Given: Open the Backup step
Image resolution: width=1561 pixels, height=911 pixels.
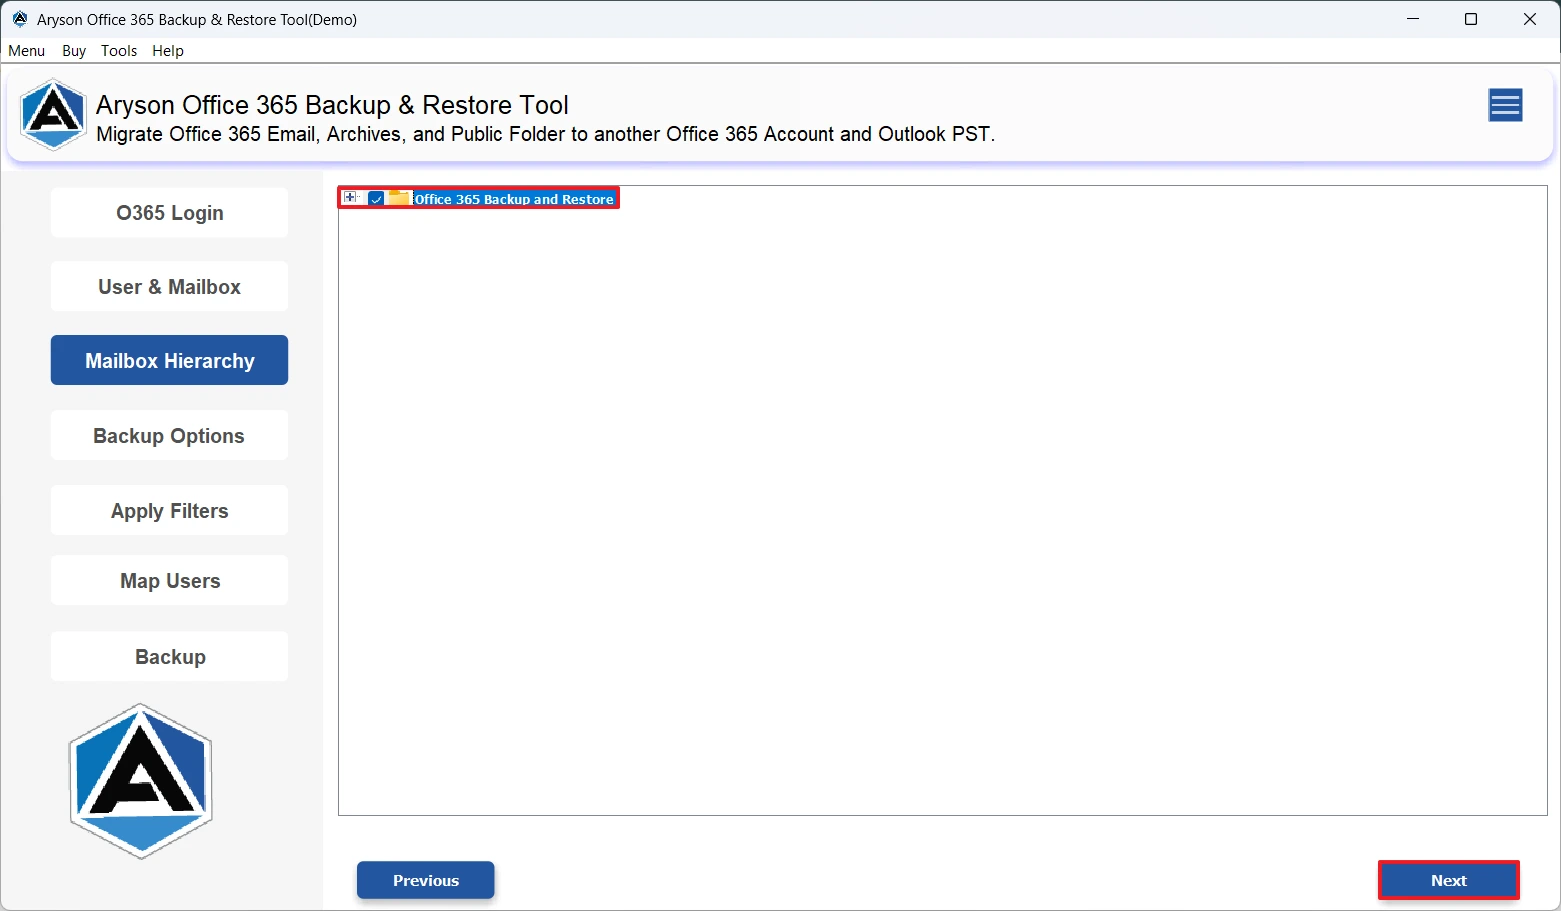Looking at the screenshot, I should (x=169, y=657).
